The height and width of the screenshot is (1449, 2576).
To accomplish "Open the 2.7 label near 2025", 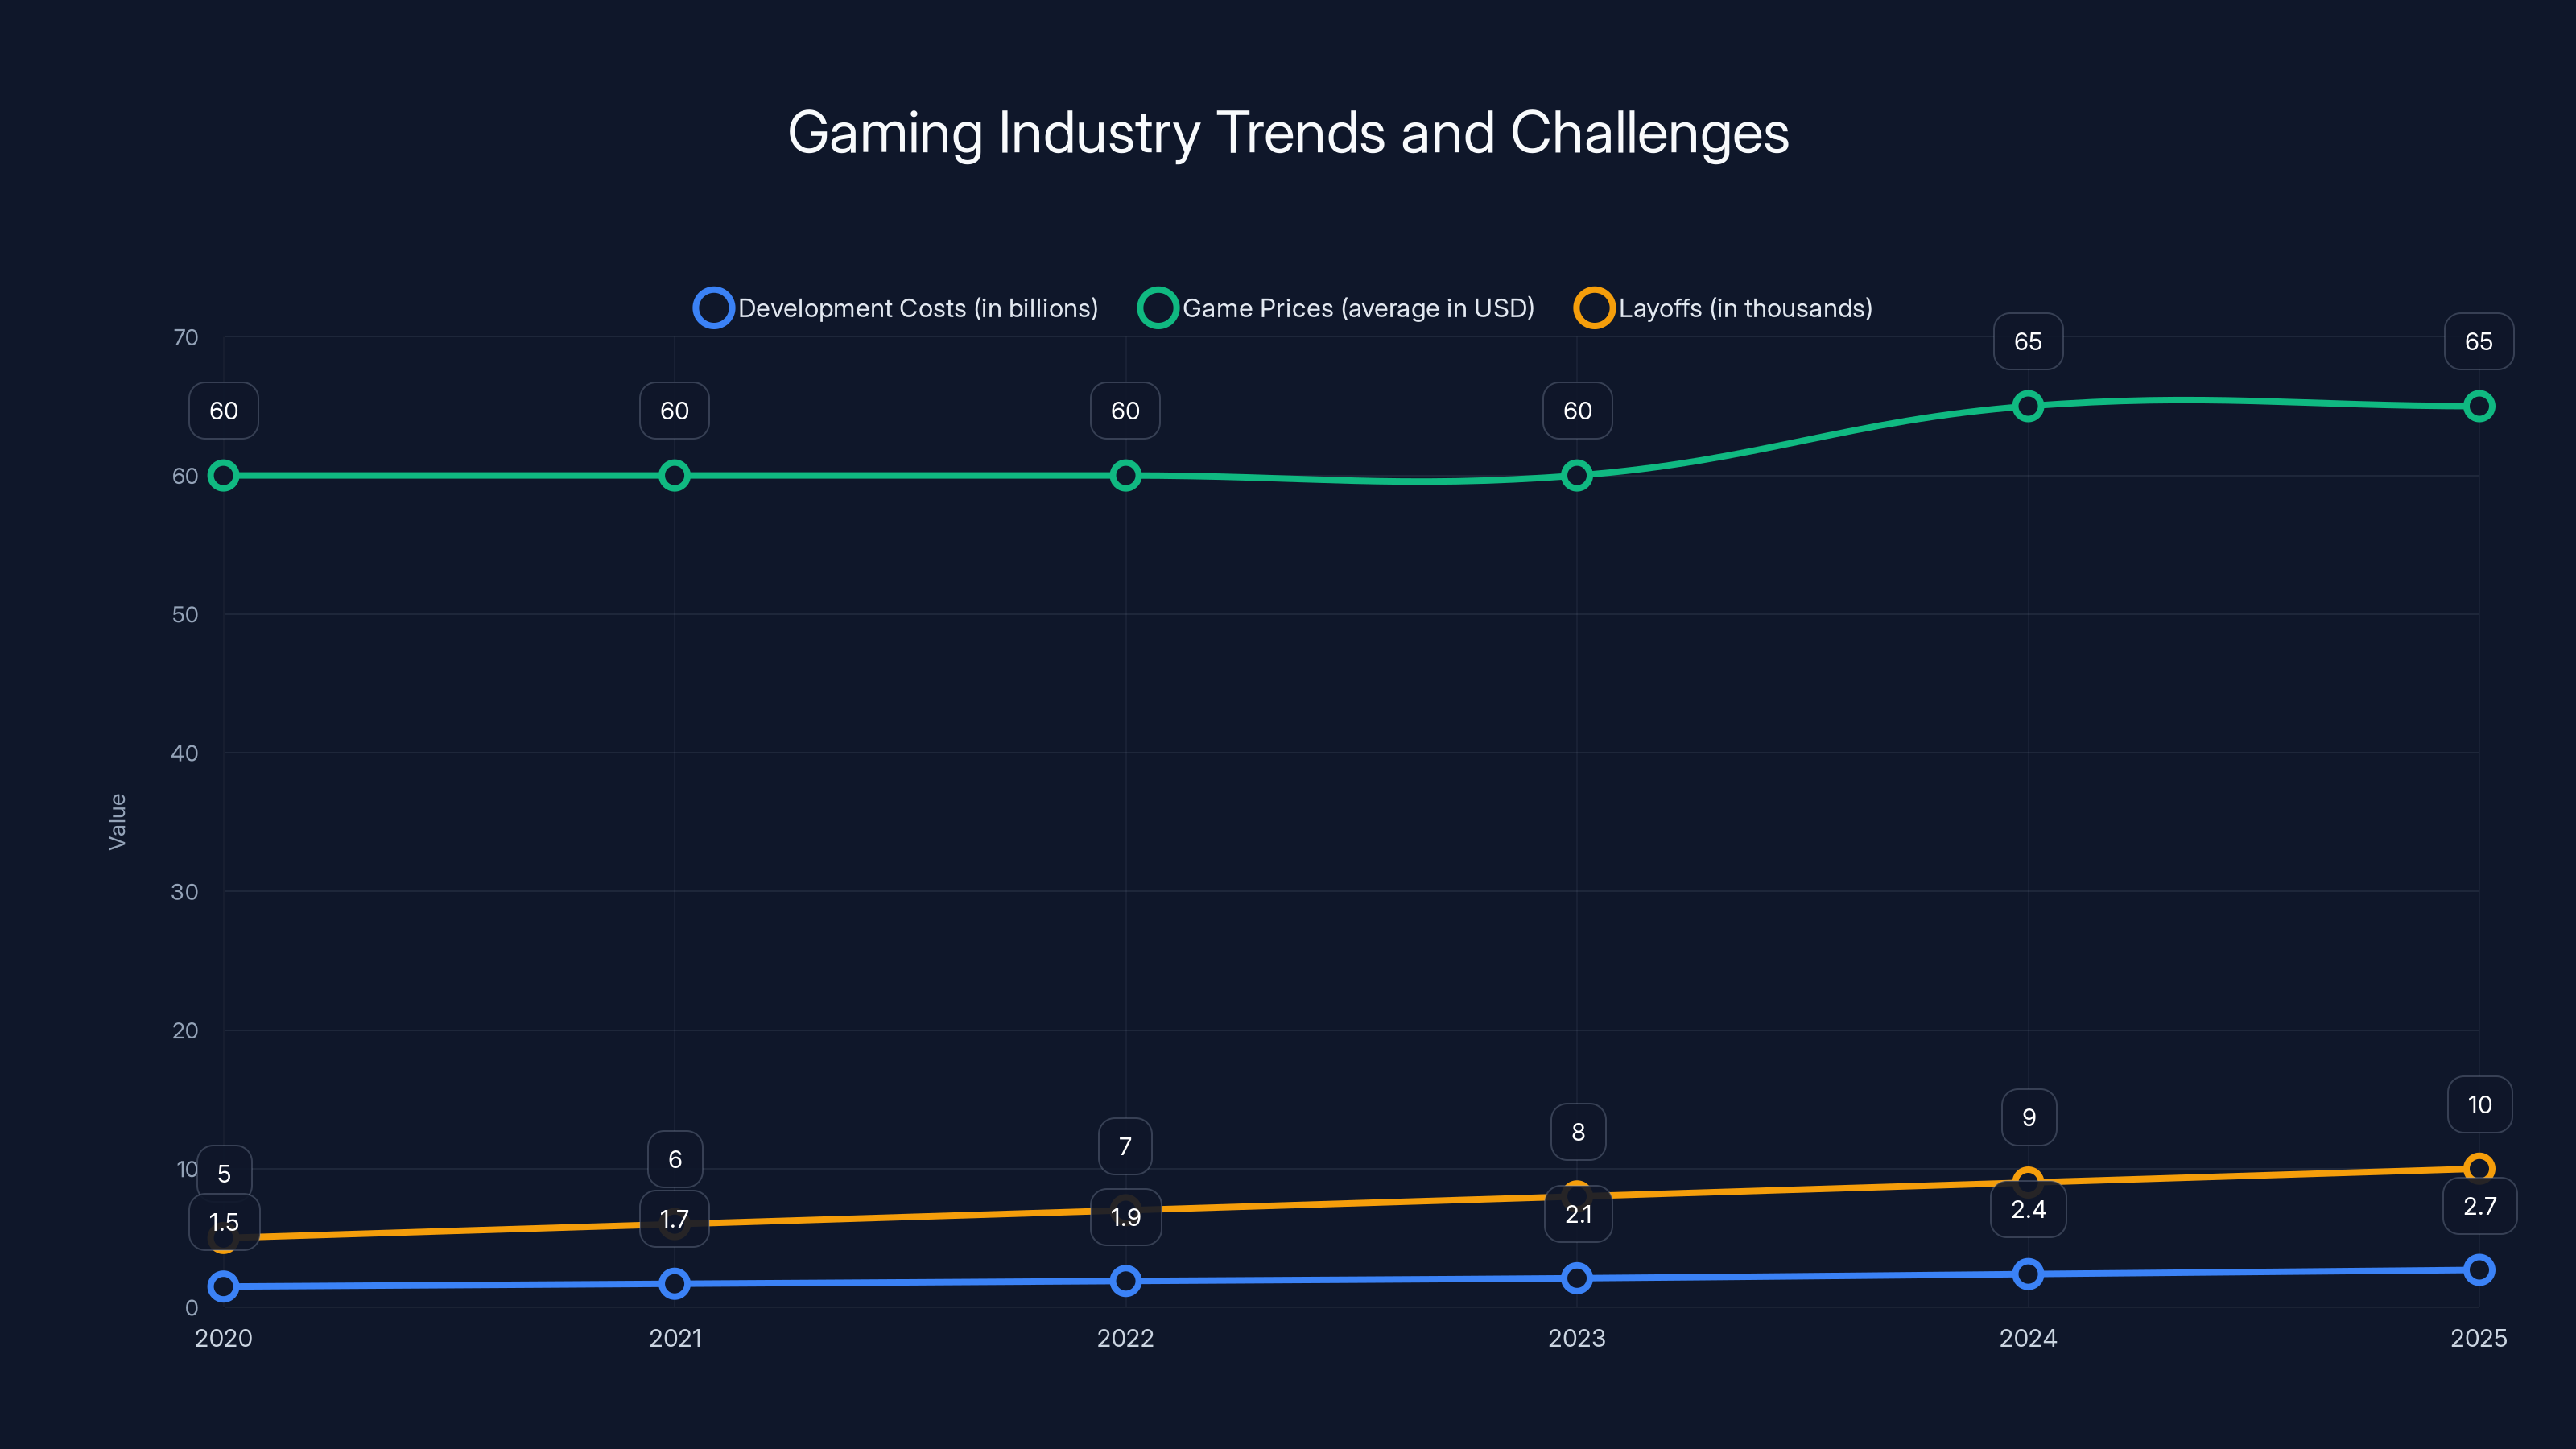I will [x=2480, y=1207].
